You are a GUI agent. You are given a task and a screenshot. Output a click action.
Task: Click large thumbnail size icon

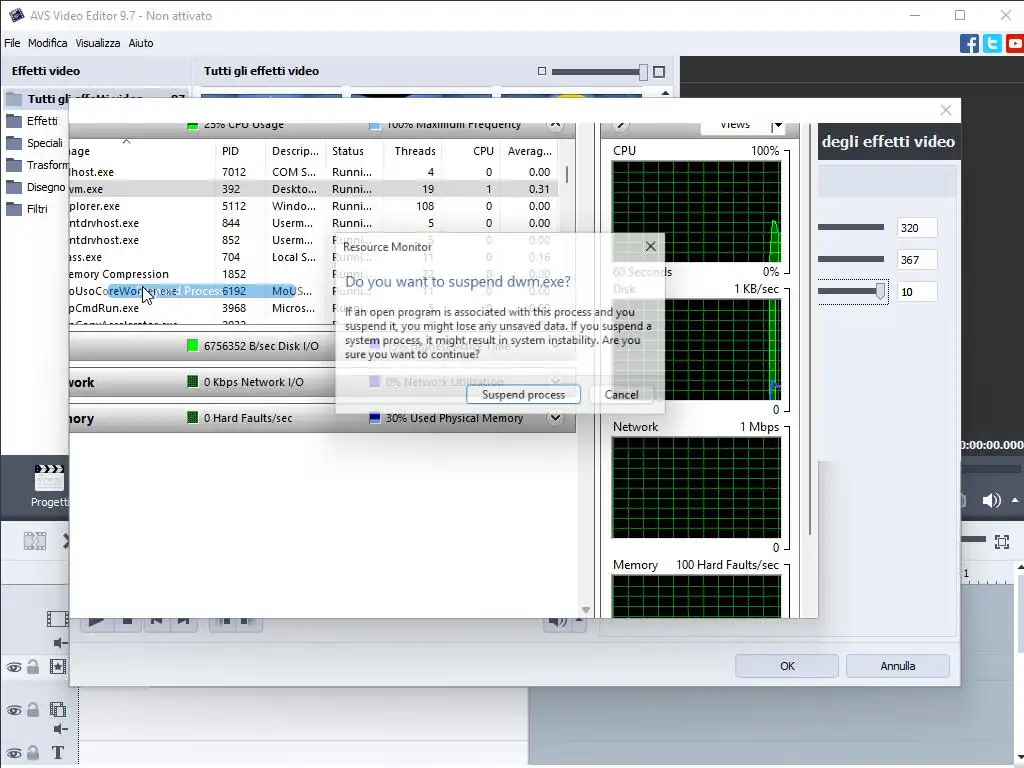click(x=659, y=72)
